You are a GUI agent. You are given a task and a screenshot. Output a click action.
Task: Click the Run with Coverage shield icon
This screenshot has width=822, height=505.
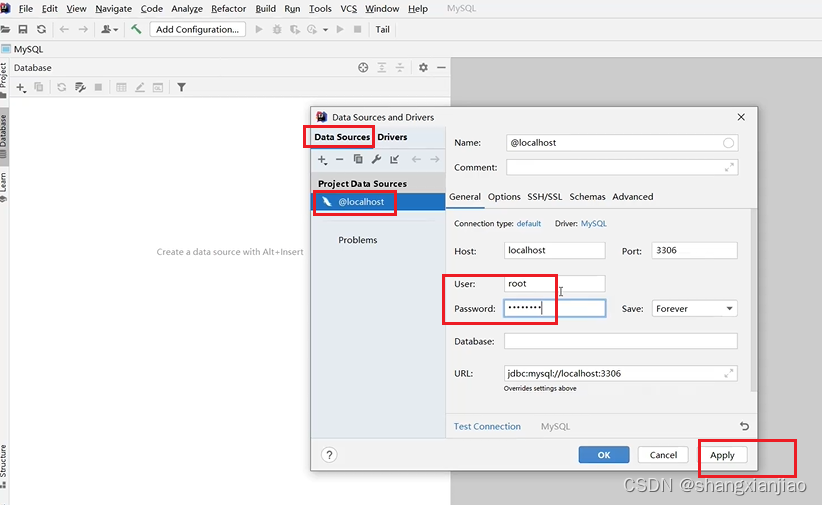(x=295, y=29)
